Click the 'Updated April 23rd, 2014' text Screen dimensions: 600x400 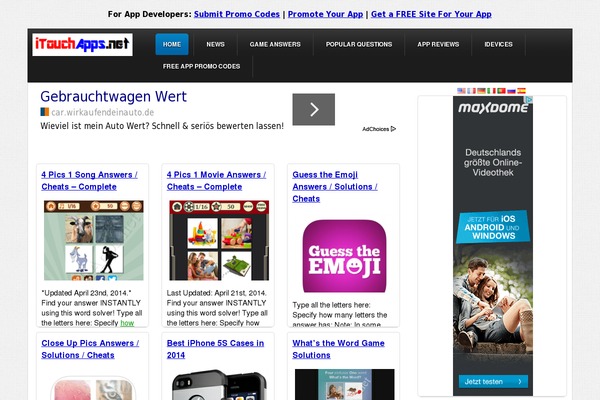(86, 293)
